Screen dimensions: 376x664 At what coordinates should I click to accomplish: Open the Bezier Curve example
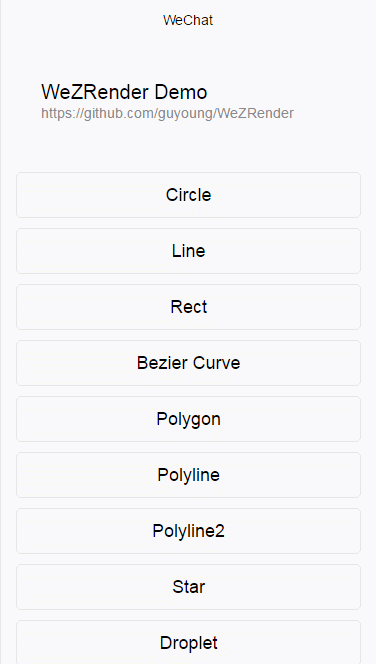click(188, 363)
